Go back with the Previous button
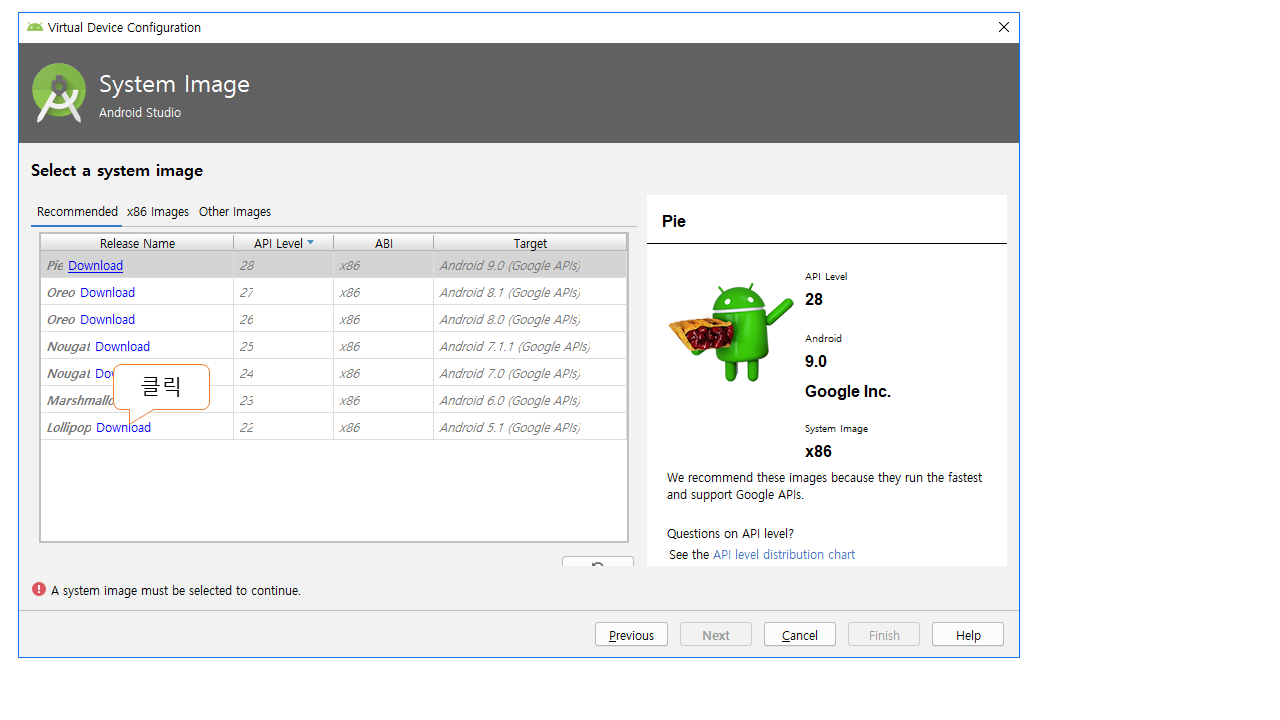The width and height of the screenshot is (1280, 720). [631, 635]
